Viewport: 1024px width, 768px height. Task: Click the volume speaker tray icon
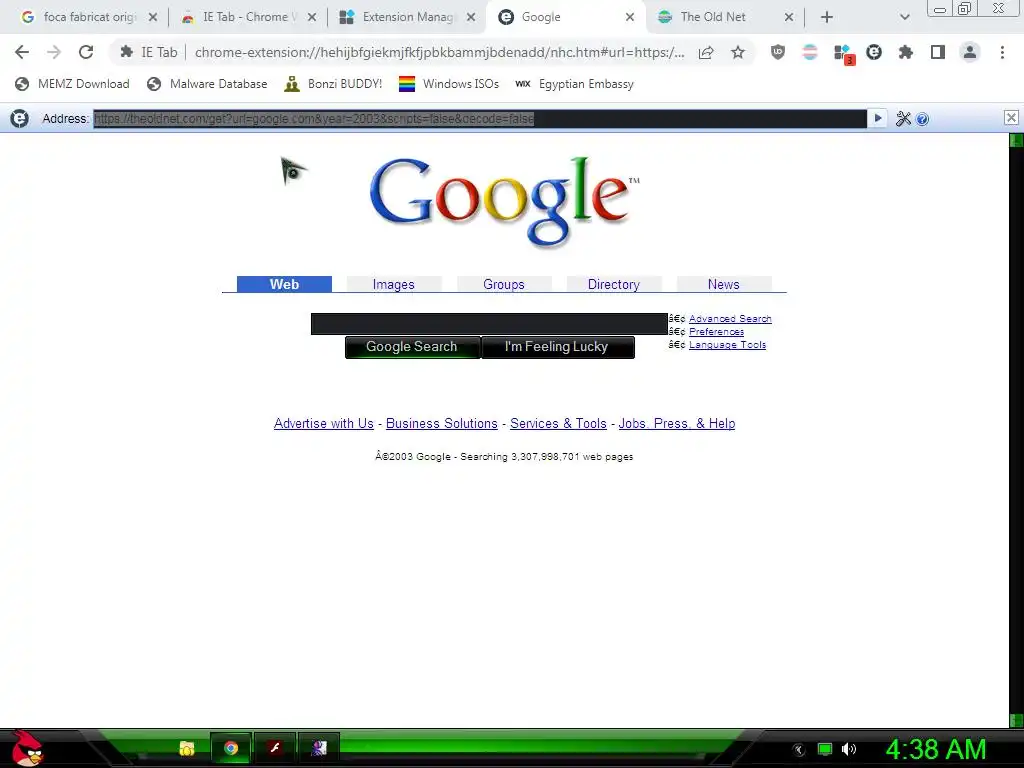tap(849, 749)
